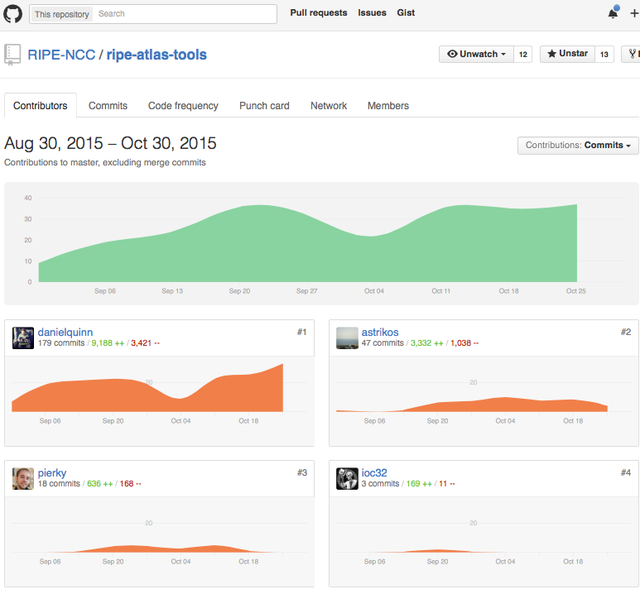Open the notifications bell icon
Image resolution: width=640 pixels, height=594 pixels.
pos(613,13)
